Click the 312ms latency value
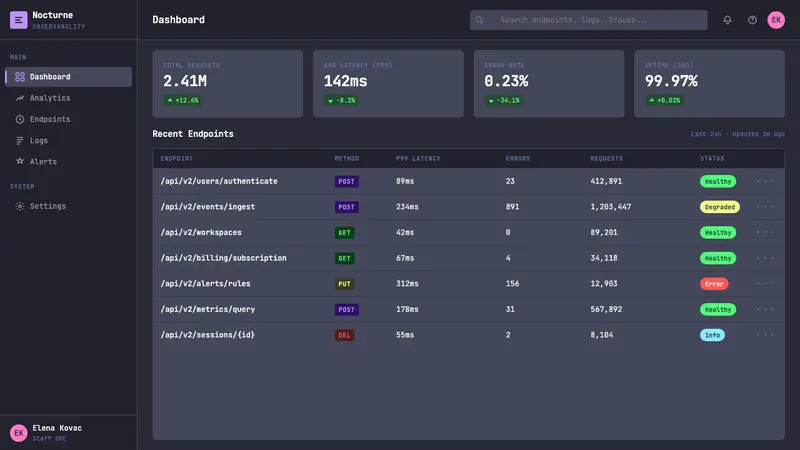Image resolution: width=800 pixels, height=450 pixels. pyautogui.click(x=407, y=284)
